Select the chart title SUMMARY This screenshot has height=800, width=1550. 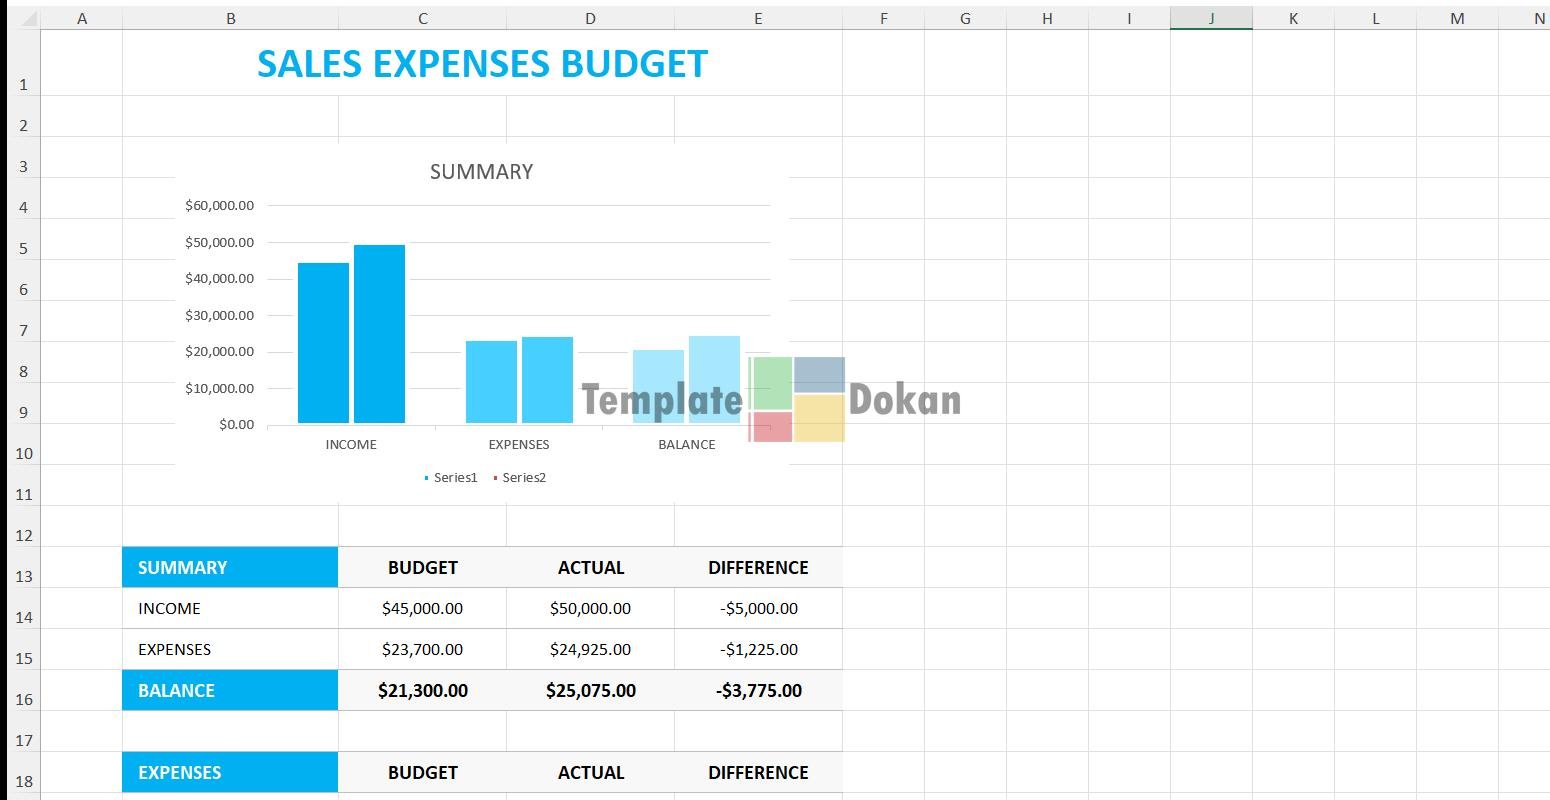click(481, 172)
